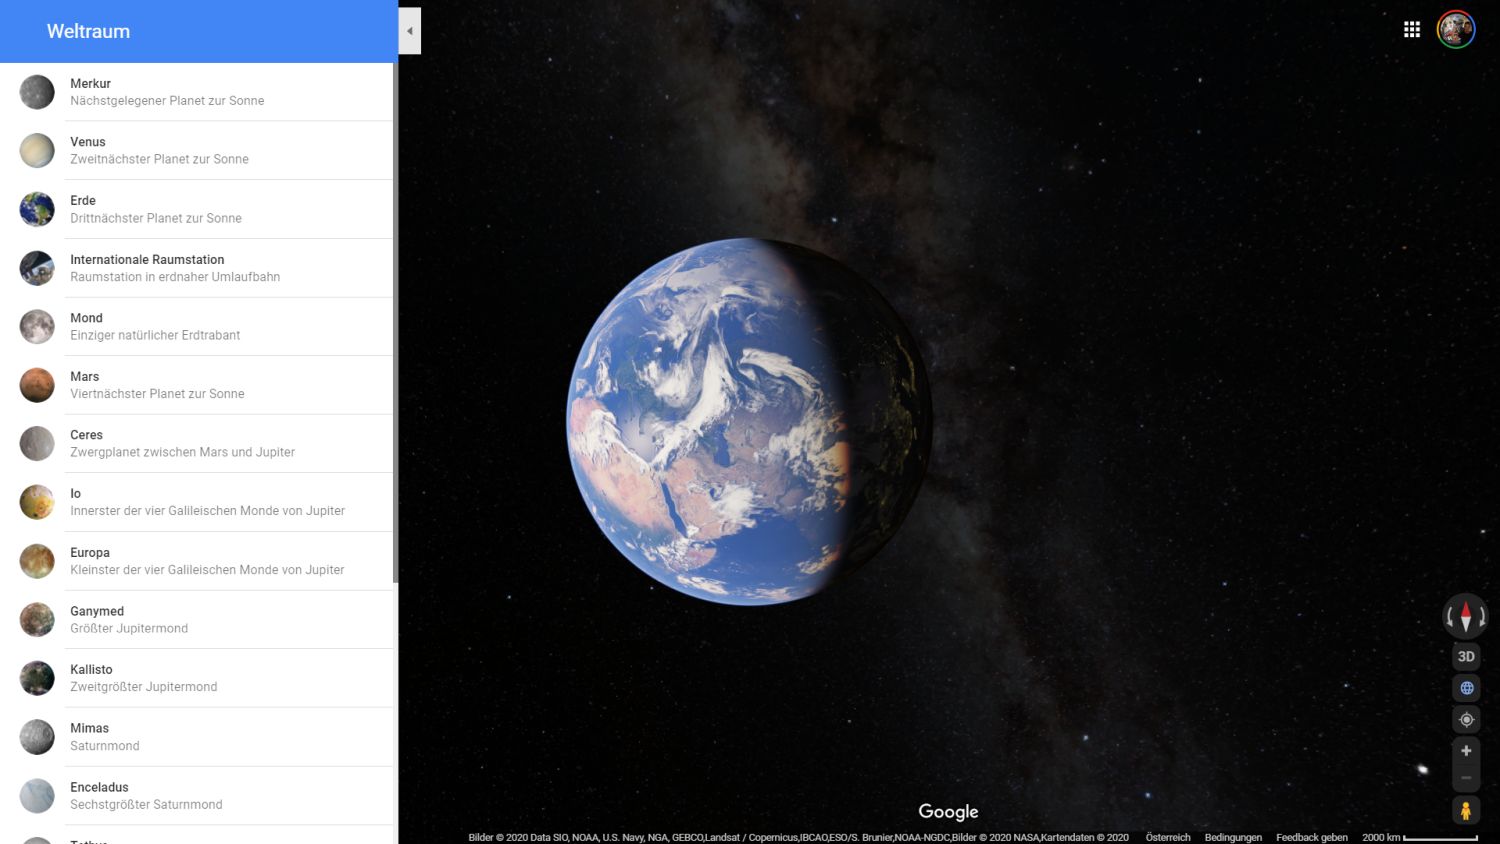Image resolution: width=1500 pixels, height=844 pixels.
Task: Show my location with the target icon
Action: click(x=1466, y=720)
